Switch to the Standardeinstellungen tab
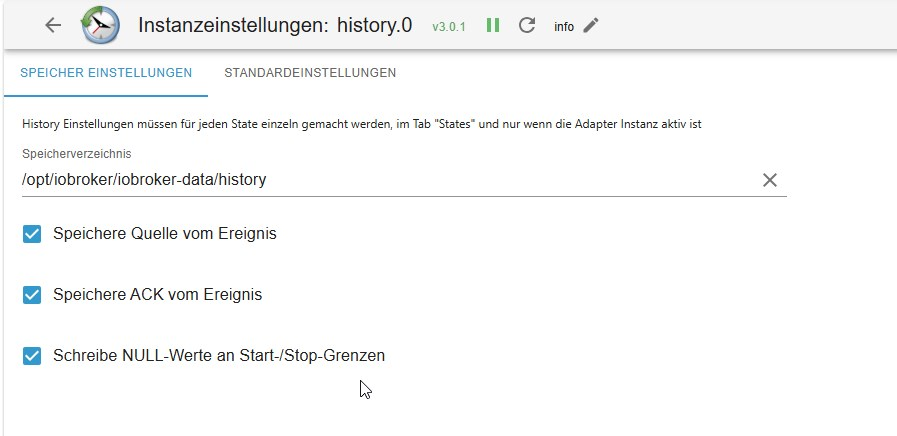 click(x=310, y=73)
